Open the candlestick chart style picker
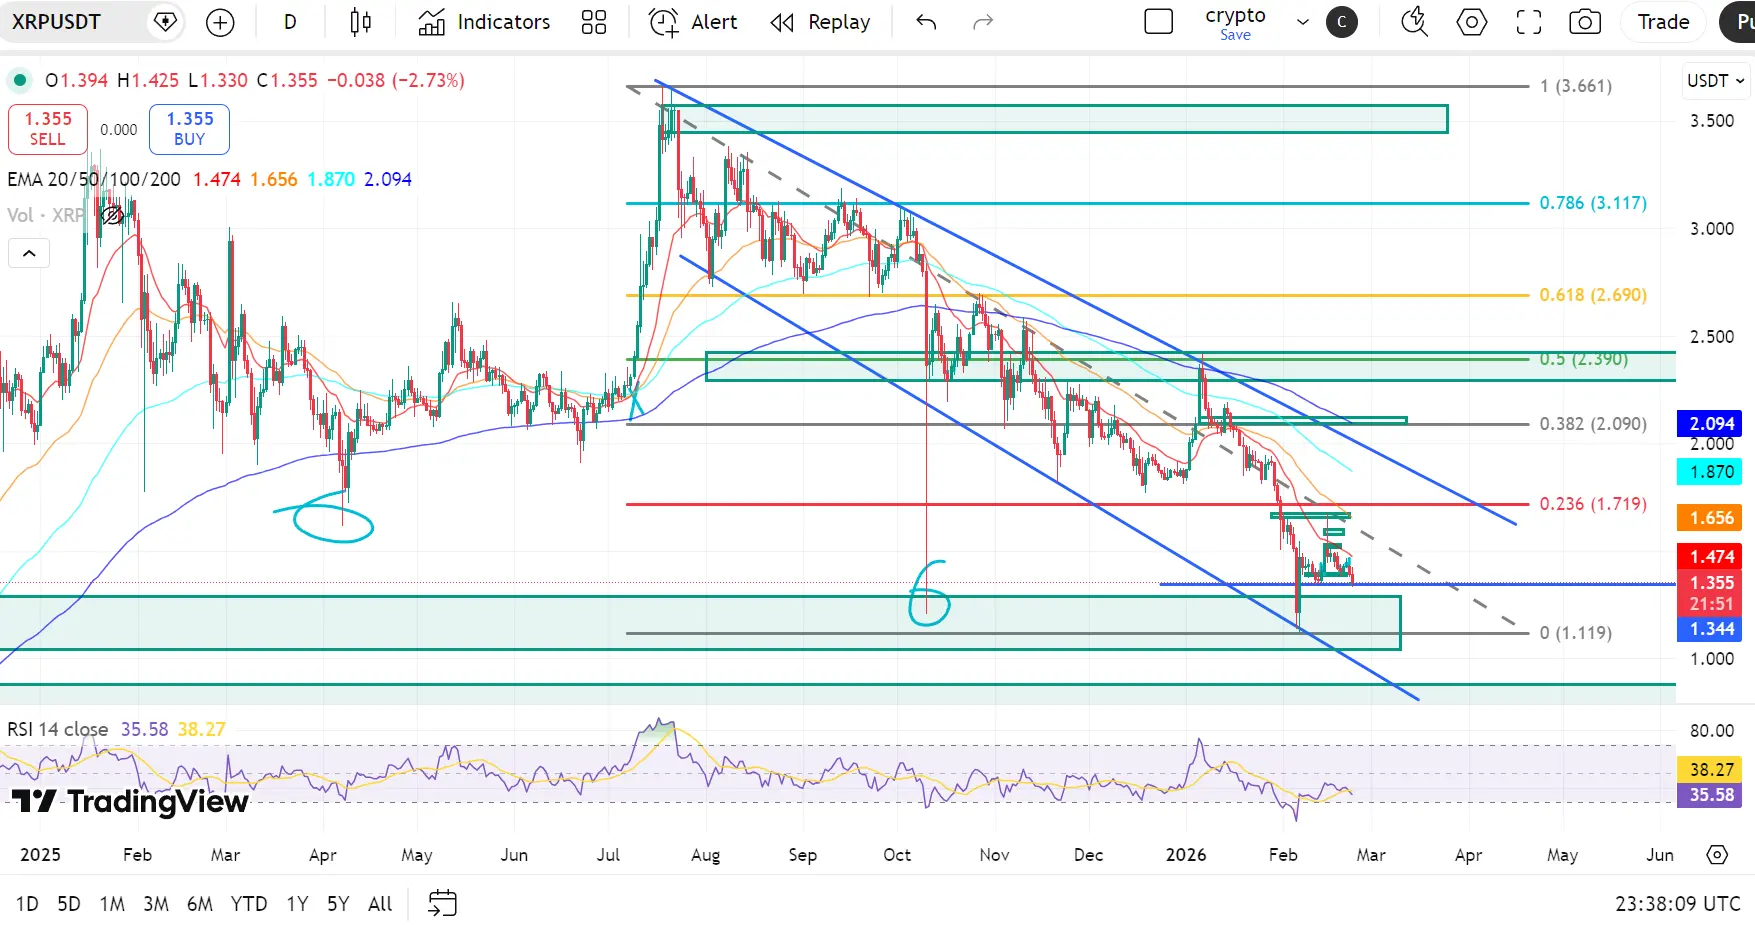 (361, 22)
